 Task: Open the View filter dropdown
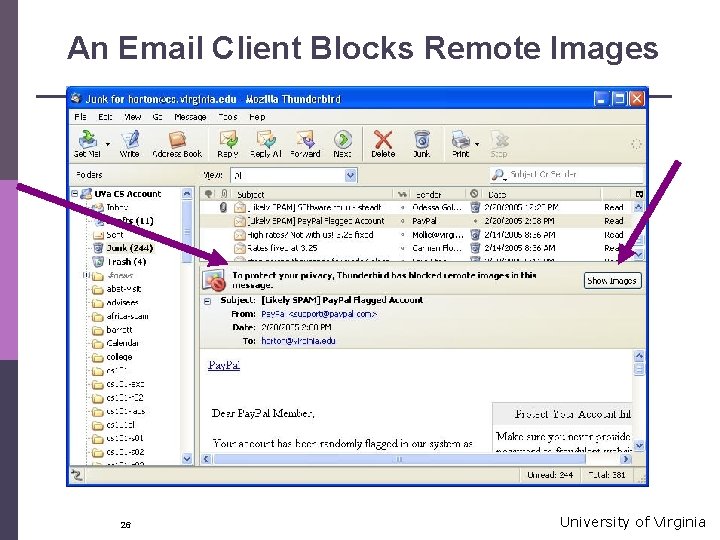350,175
